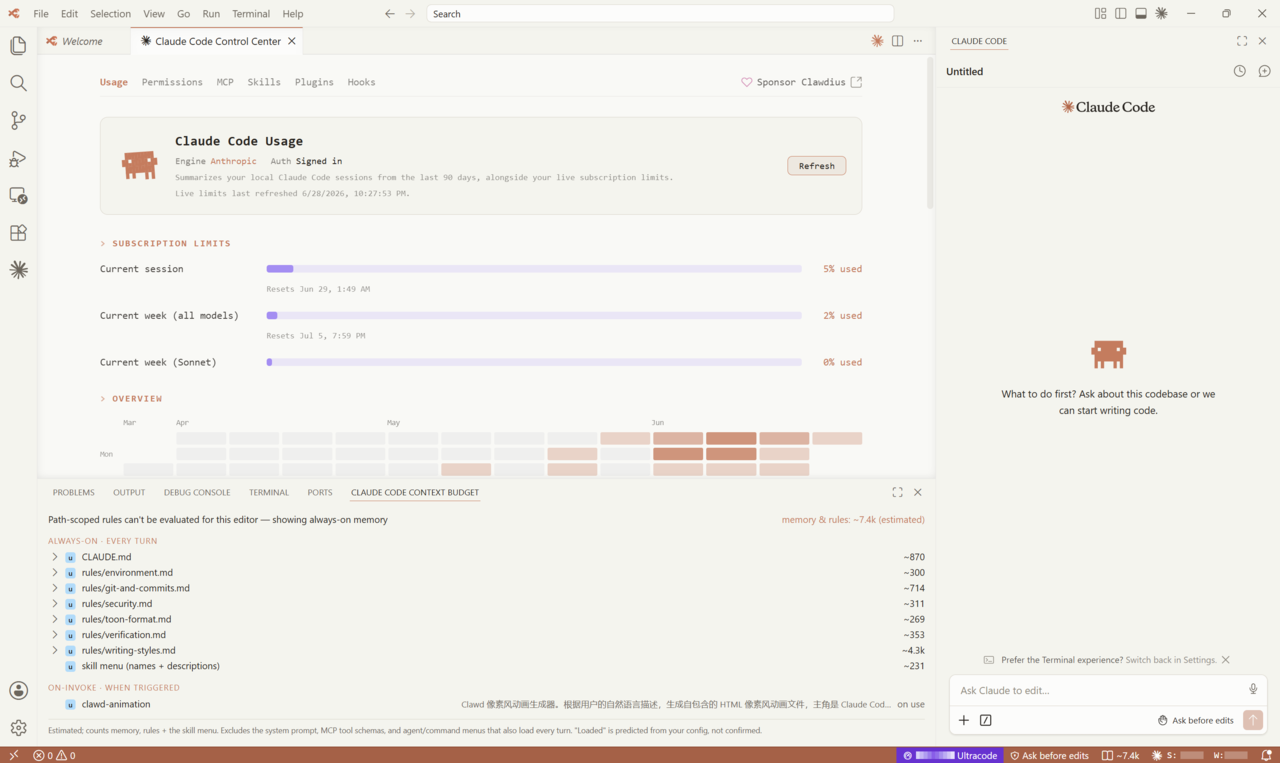Image resolution: width=1280 pixels, height=763 pixels.
Task: Focus the Ask Claude to edit input
Action: coord(1100,690)
